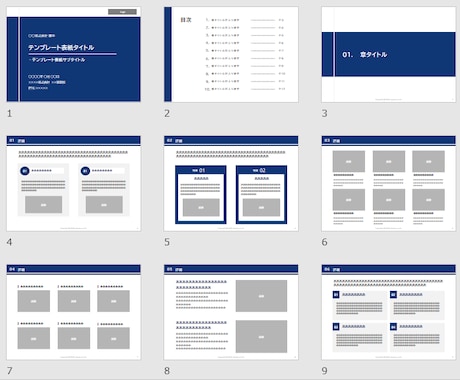
Task: Click the slide number 5 label
Action: click(167, 242)
